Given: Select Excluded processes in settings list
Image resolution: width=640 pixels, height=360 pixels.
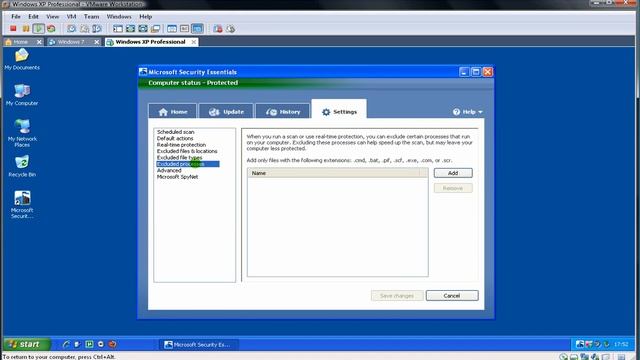Looking at the screenshot, I should (x=188, y=164).
